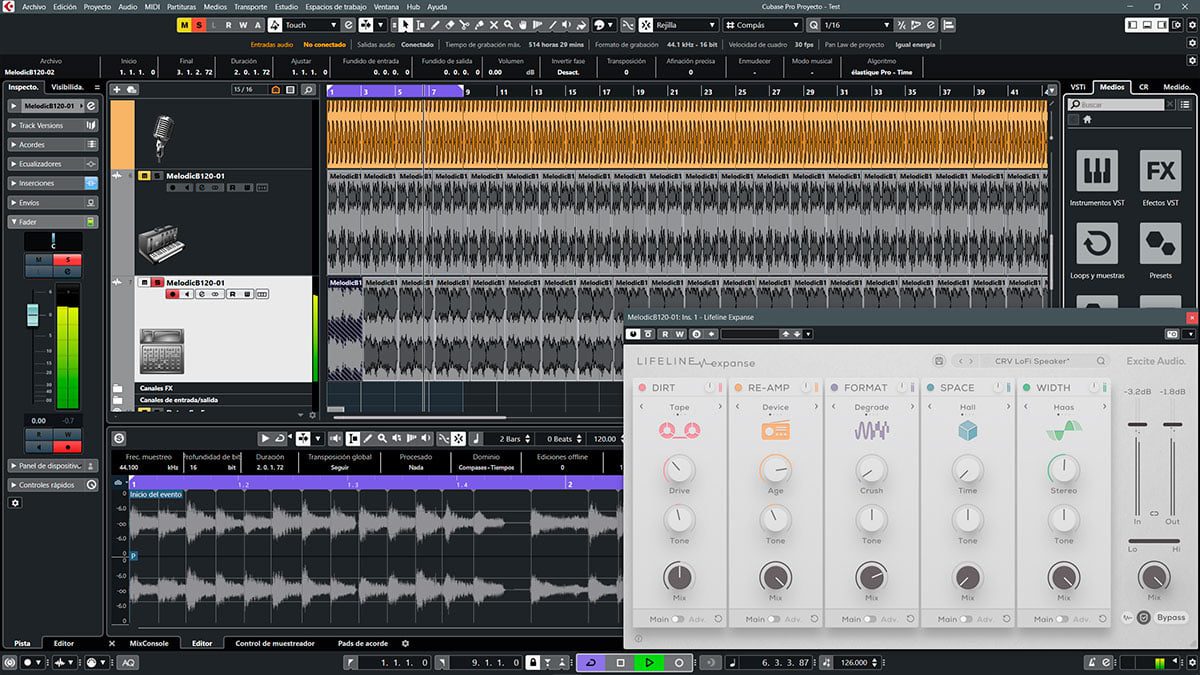
Task: Select the Draw pencil tool
Action: [435, 25]
